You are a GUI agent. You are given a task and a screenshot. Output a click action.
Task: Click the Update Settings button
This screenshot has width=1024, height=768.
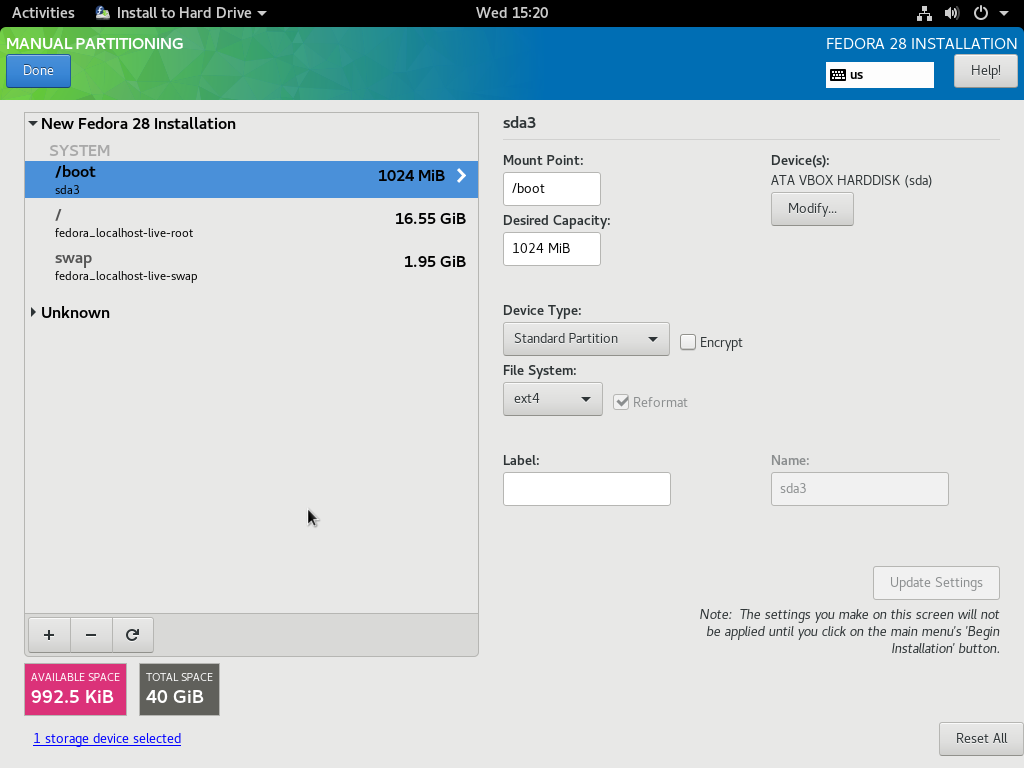pyautogui.click(x=936, y=583)
